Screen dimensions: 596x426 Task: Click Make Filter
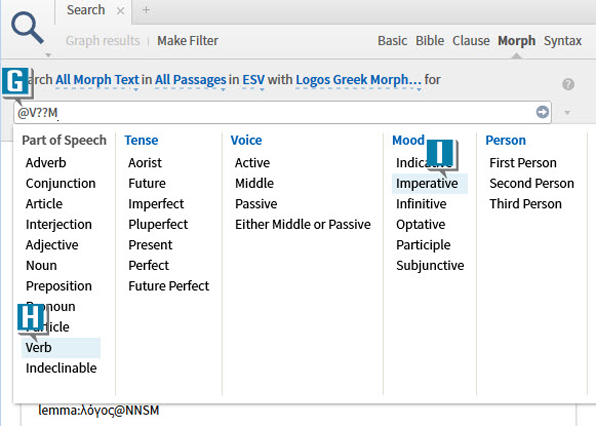pos(188,41)
